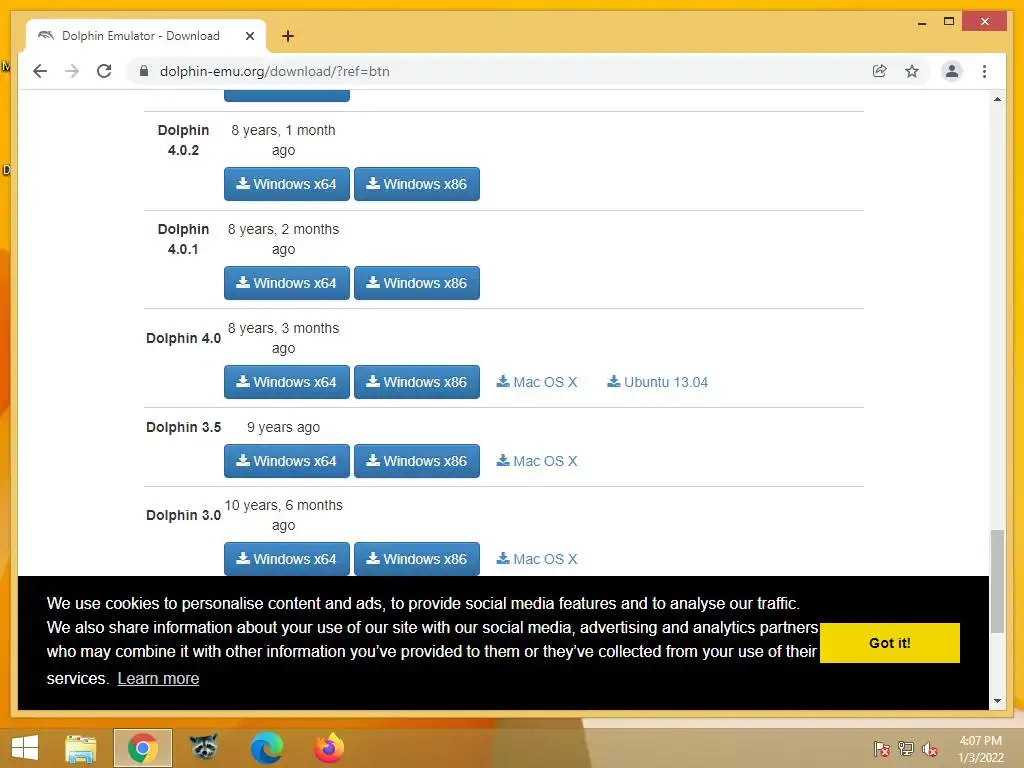Open File Explorer from taskbar
The height and width of the screenshot is (768, 1024).
[81, 748]
